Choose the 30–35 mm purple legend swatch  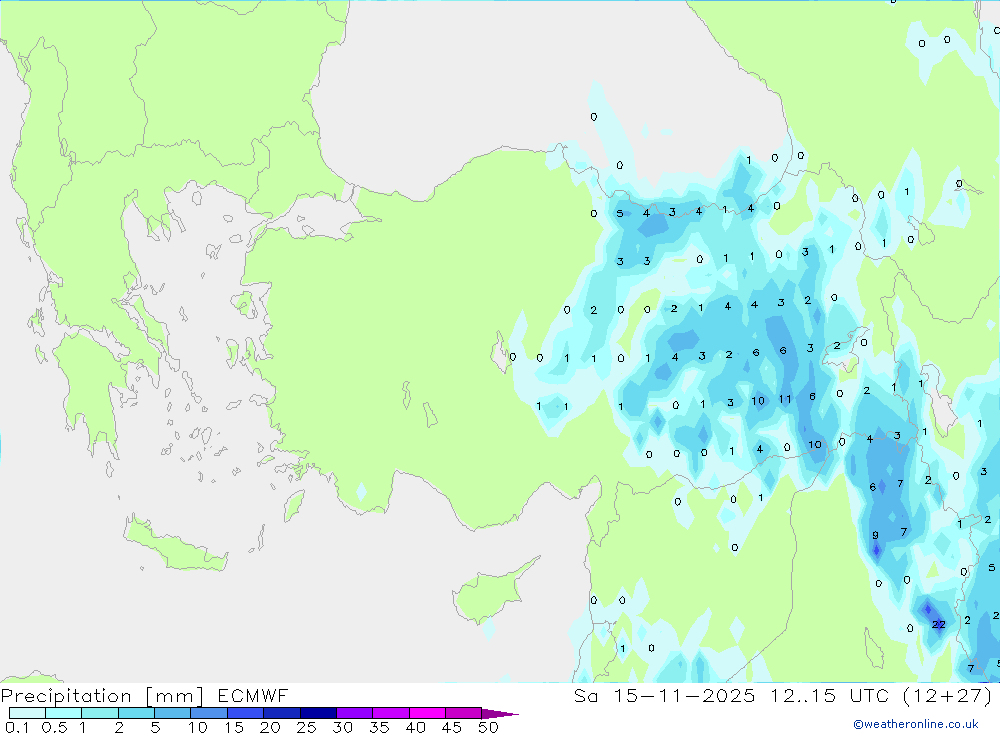click(355, 713)
